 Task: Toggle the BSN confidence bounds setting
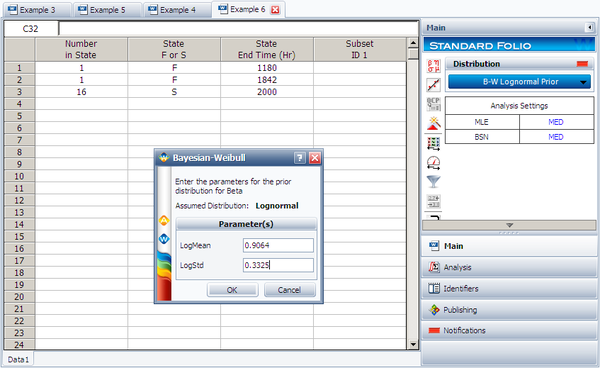coord(482,137)
